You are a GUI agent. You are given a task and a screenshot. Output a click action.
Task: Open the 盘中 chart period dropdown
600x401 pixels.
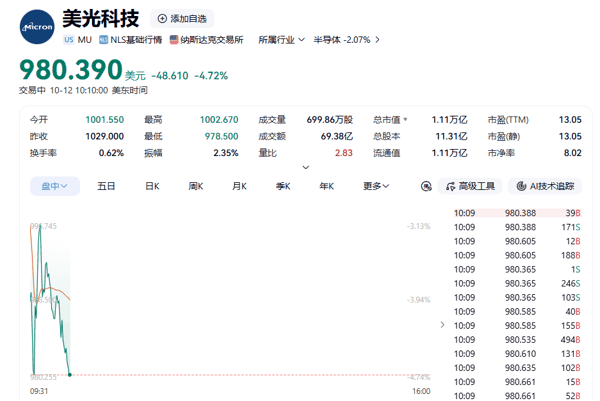point(55,186)
